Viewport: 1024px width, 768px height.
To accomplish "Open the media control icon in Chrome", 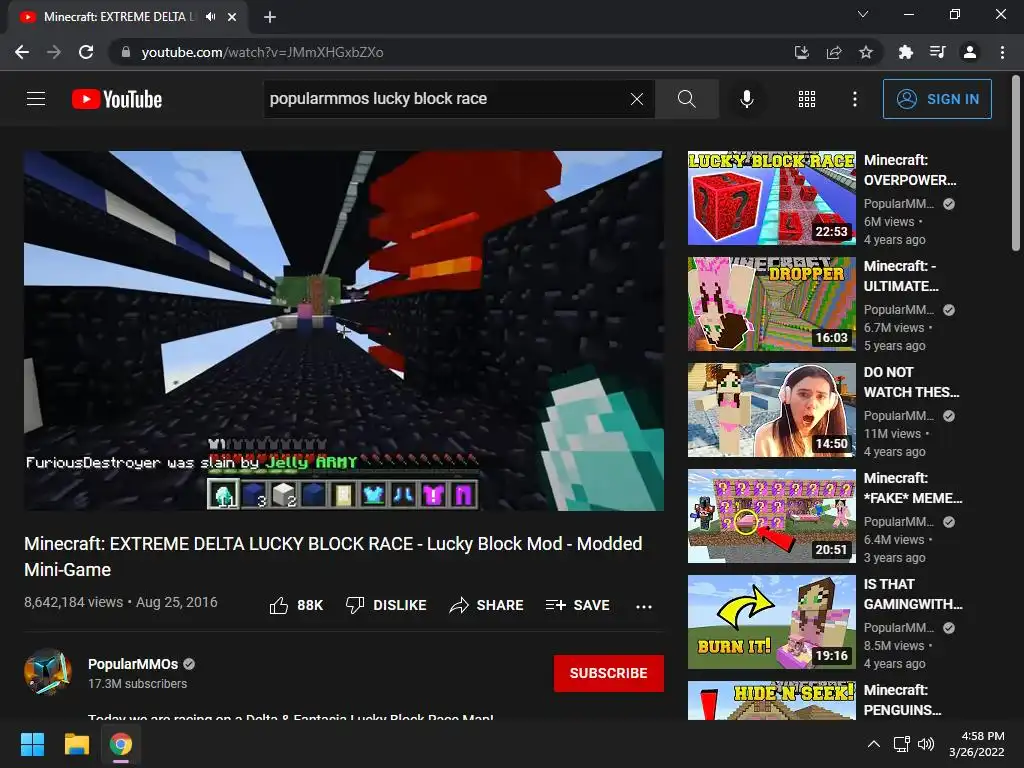I will click(x=938, y=52).
